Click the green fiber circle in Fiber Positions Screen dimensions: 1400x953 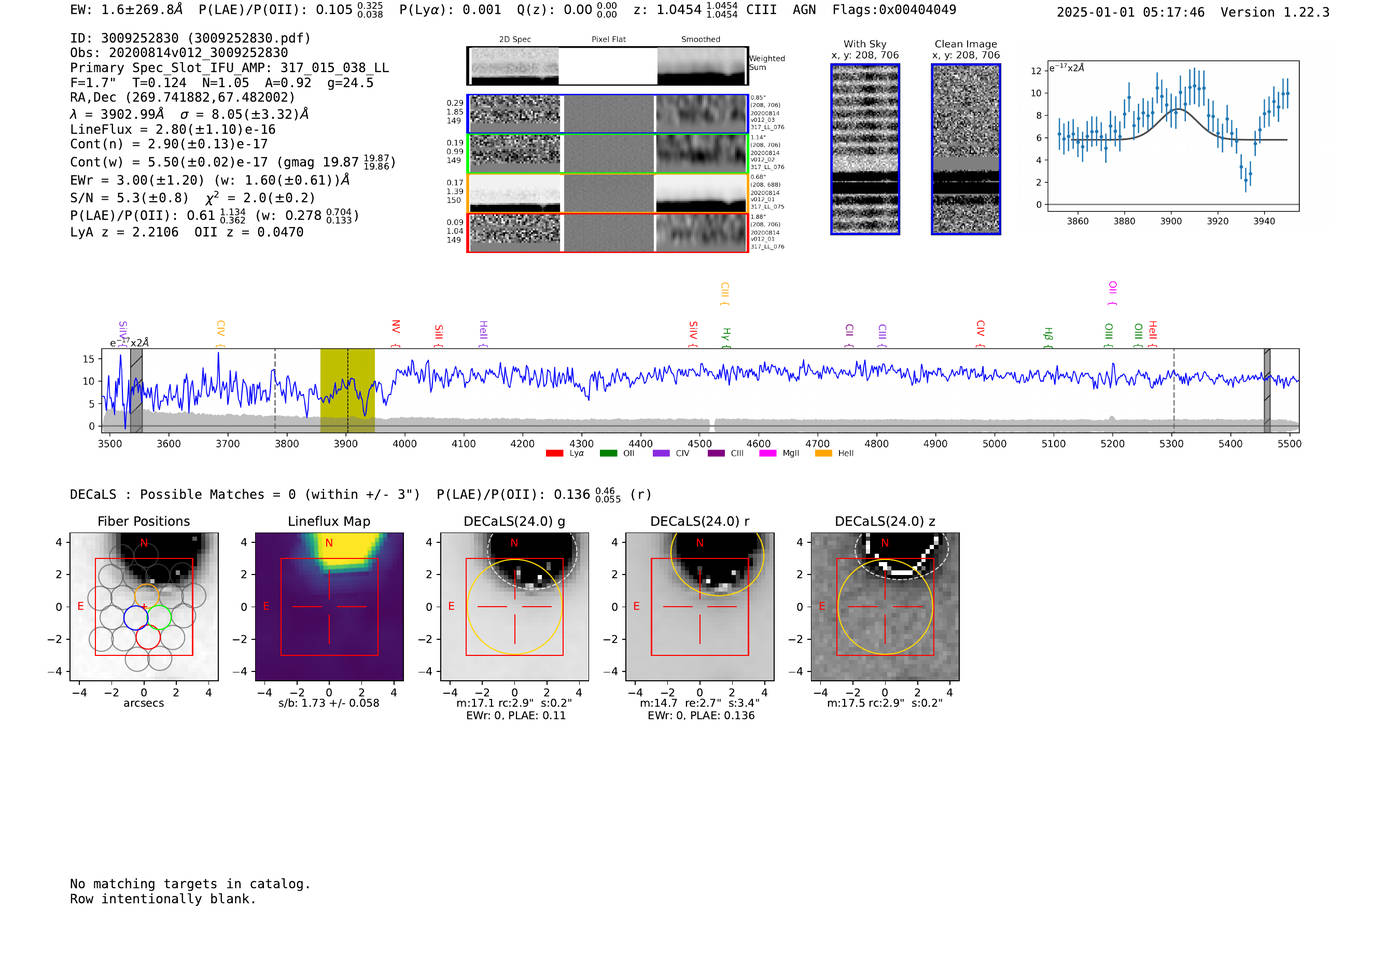[x=160, y=617]
